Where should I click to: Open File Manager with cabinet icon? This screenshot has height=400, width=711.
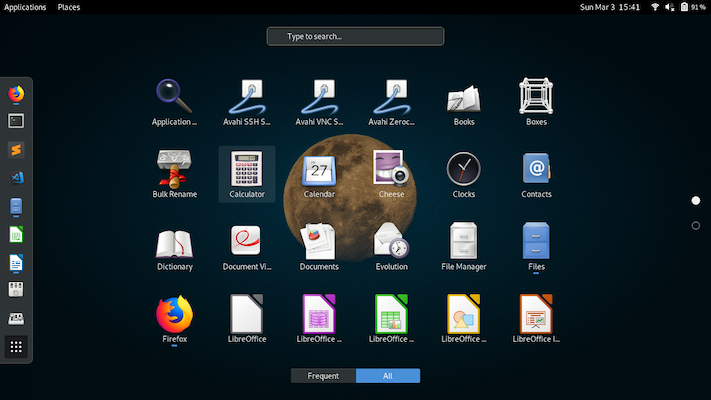[x=463, y=240]
